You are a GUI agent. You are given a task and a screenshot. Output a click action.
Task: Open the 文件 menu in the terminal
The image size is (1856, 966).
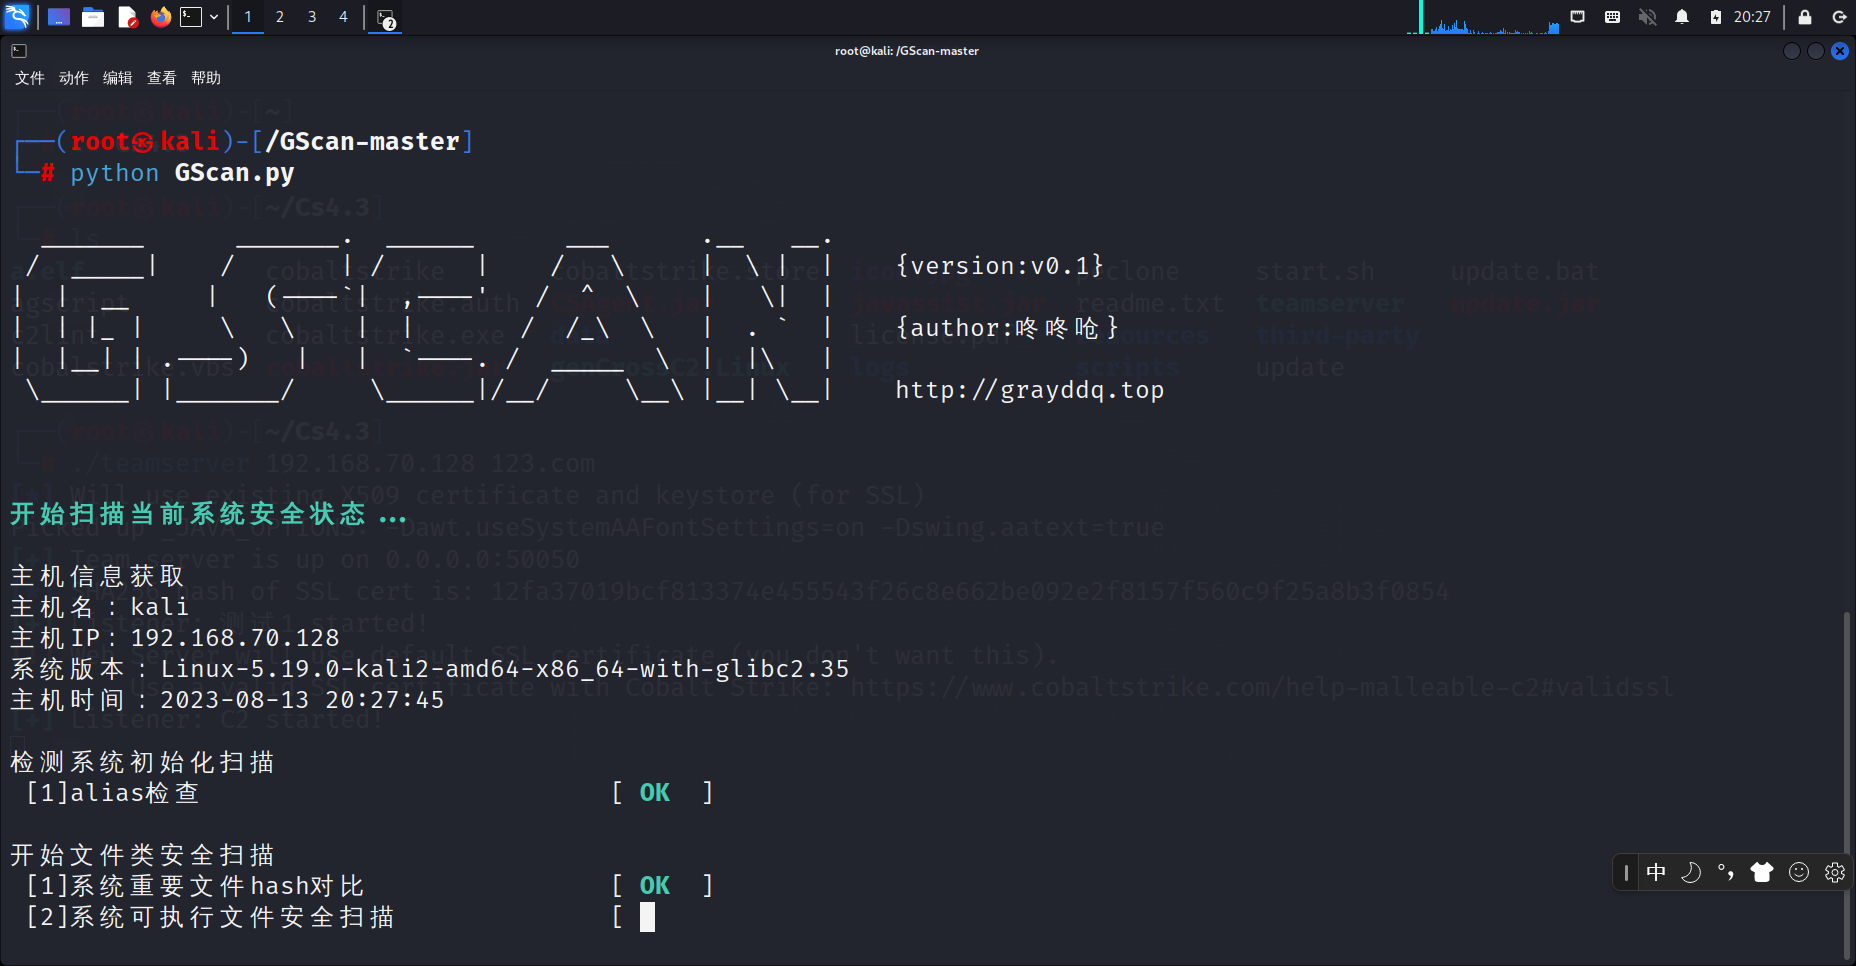[x=29, y=78]
